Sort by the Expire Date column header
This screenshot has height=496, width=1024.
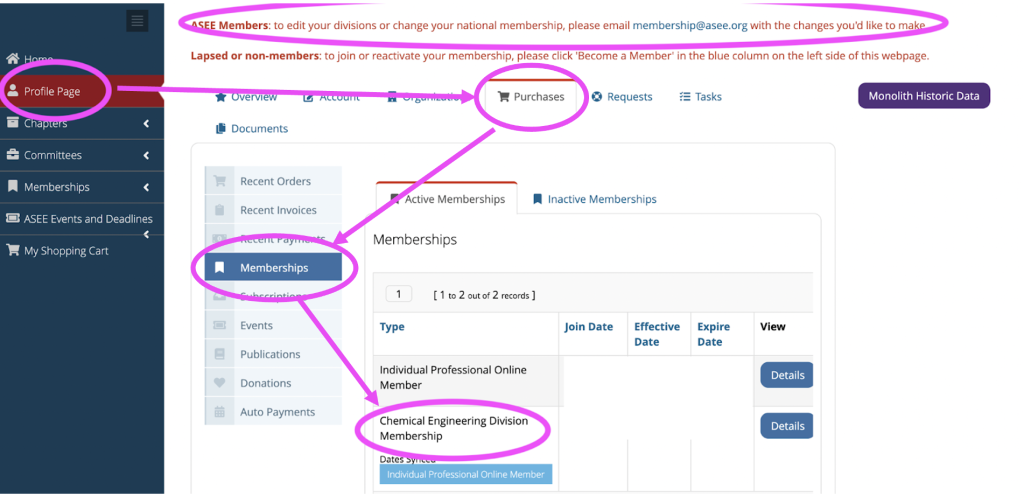coord(713,334)
